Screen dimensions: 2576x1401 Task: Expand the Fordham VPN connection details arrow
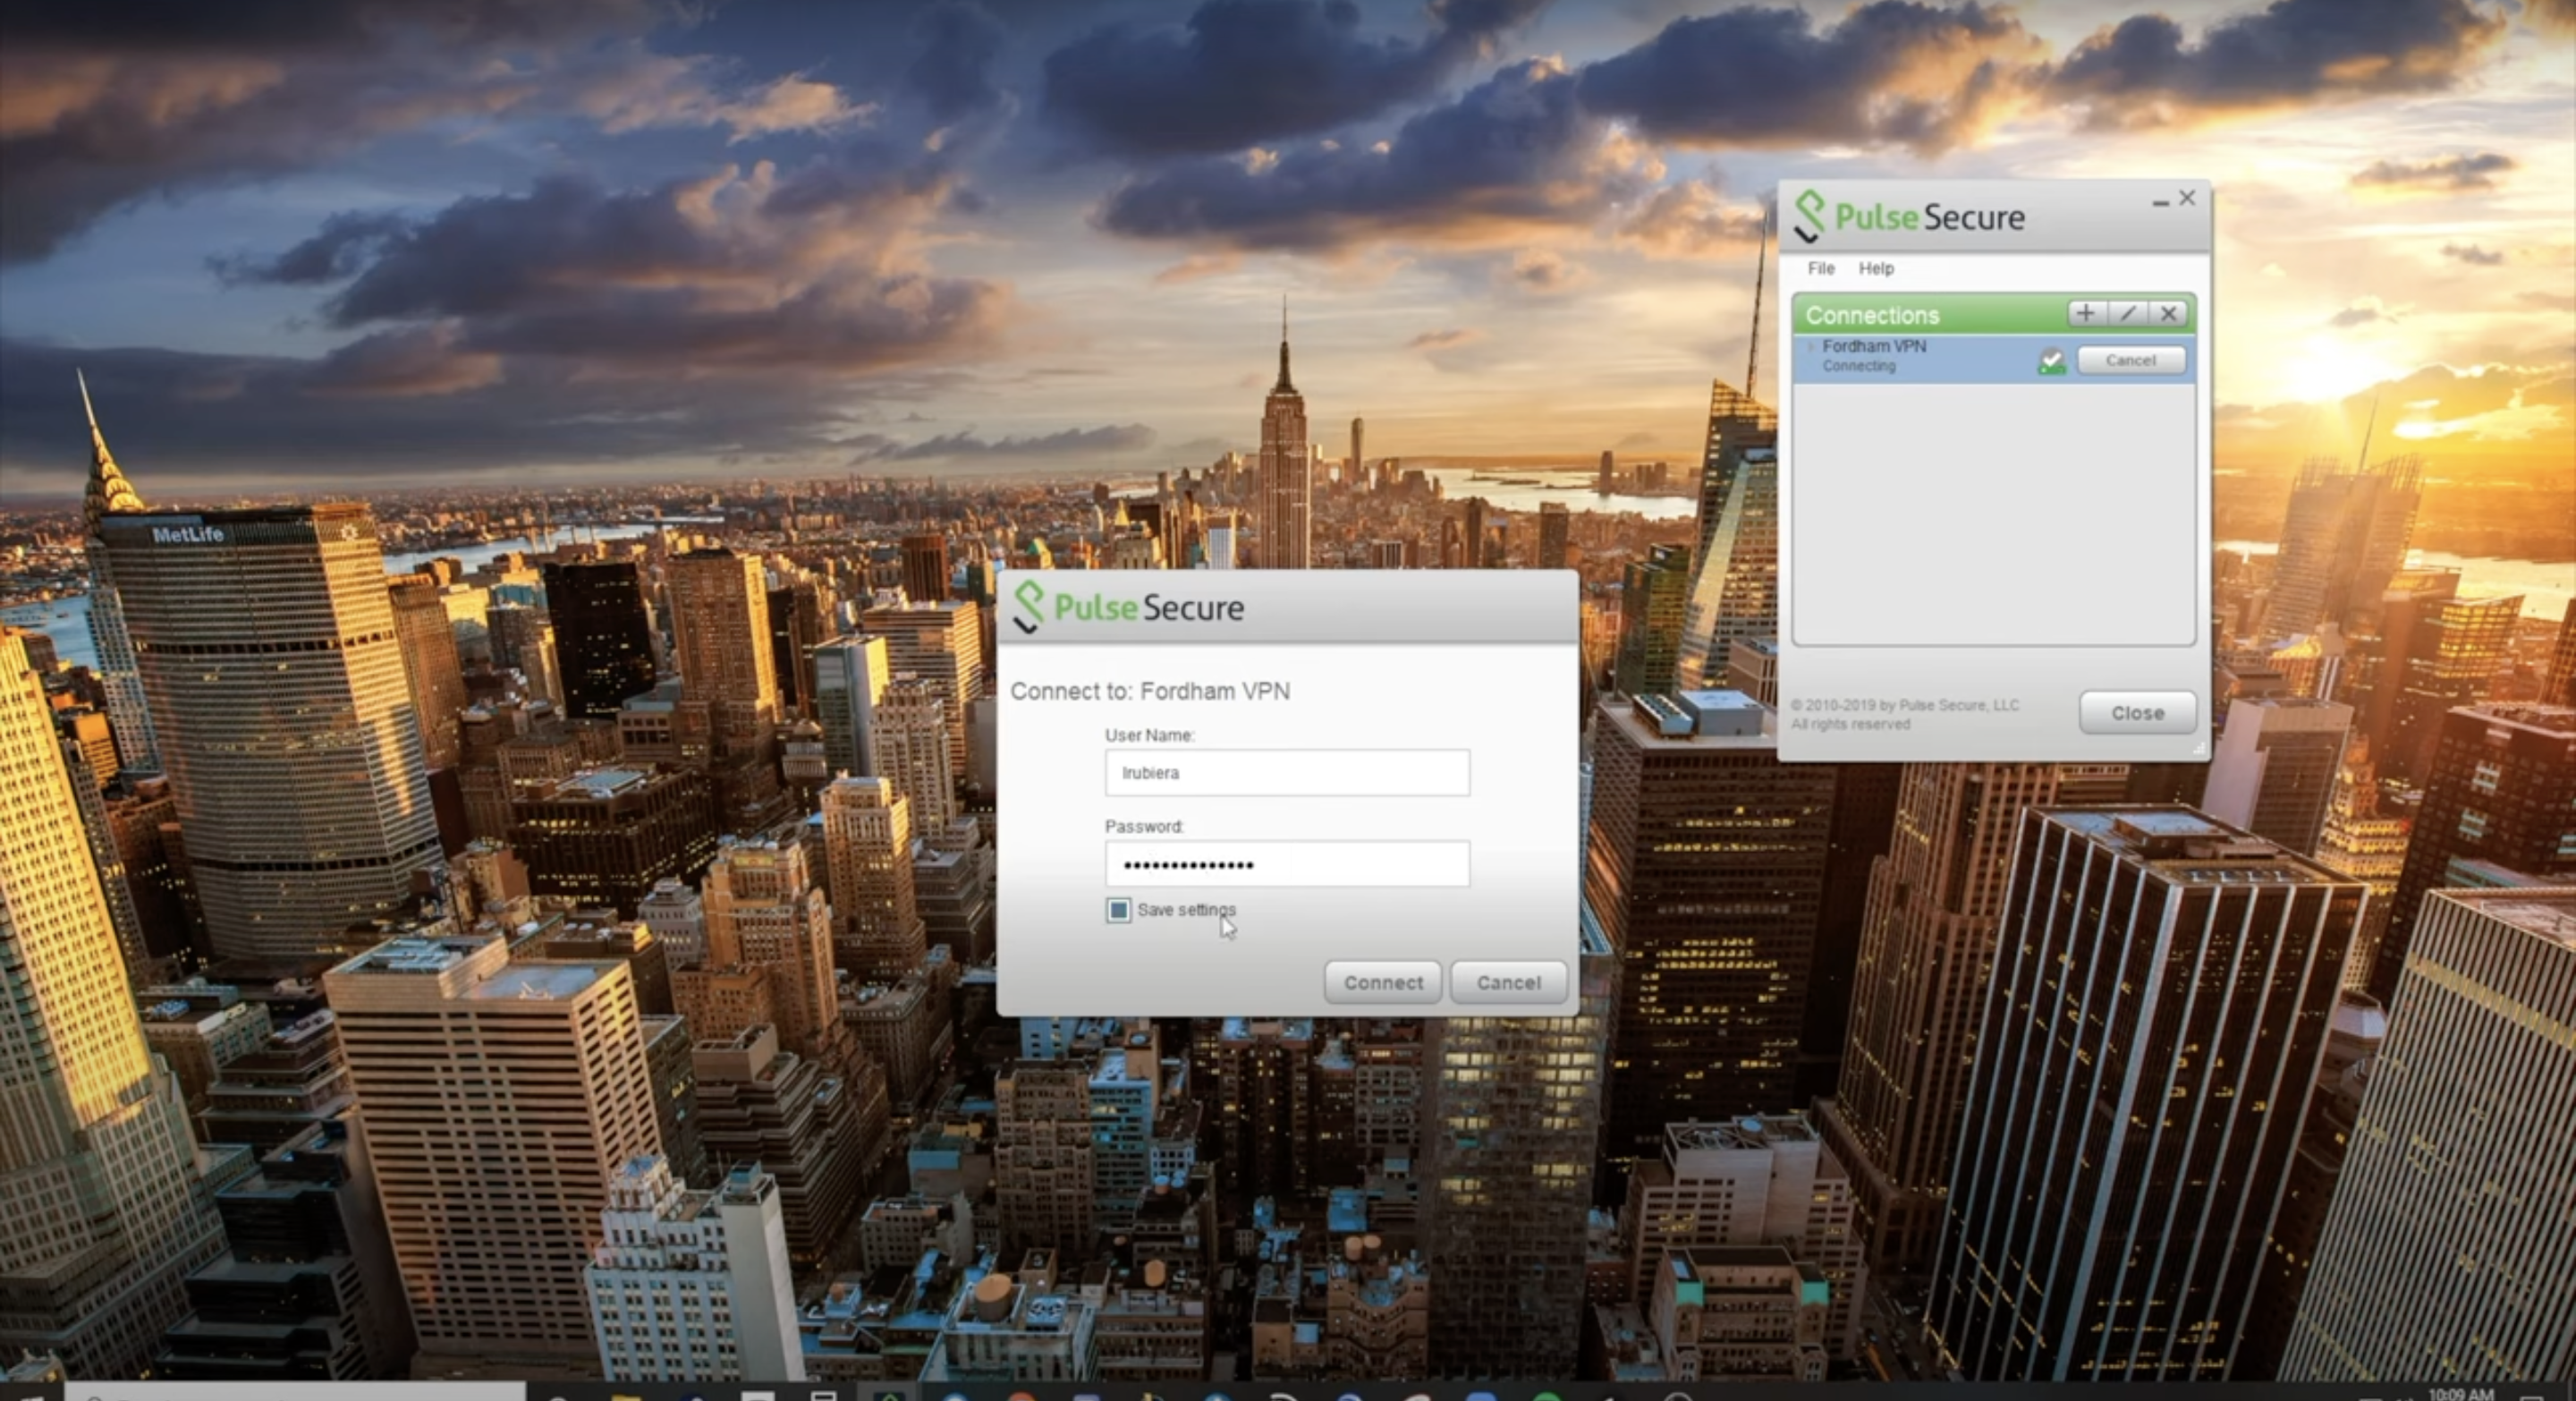pos(1810,347)
